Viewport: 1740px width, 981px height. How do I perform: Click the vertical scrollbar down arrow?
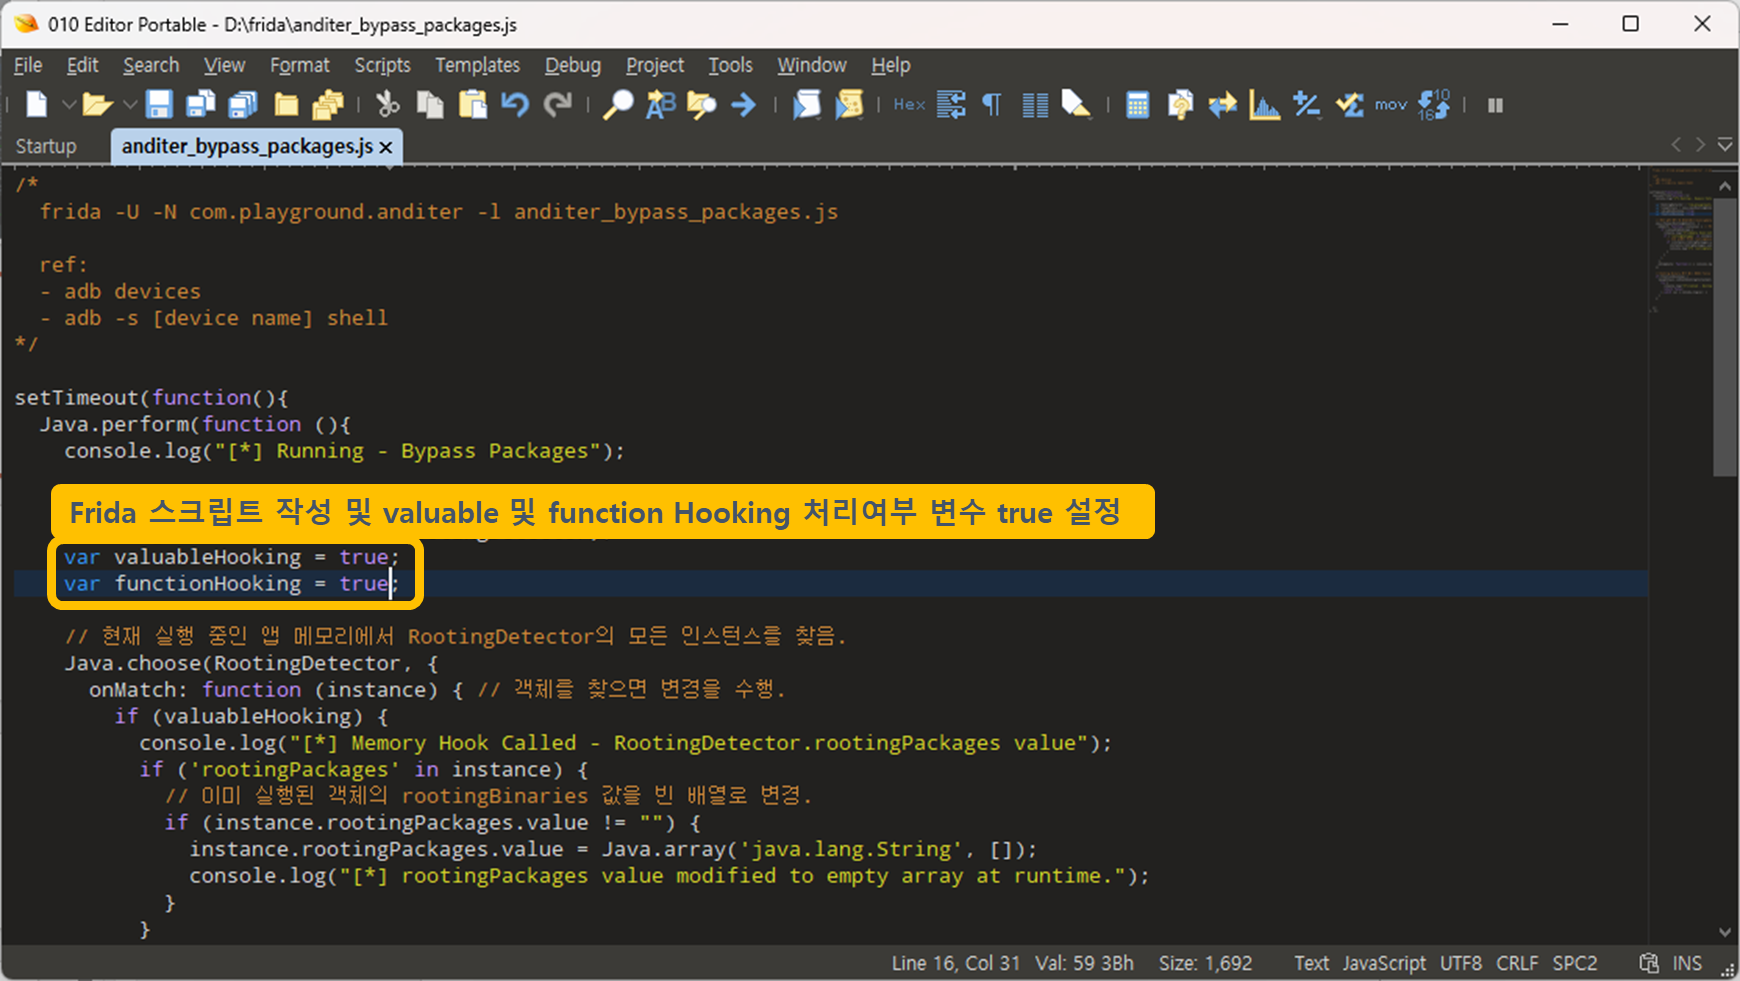click(1725, 932)
